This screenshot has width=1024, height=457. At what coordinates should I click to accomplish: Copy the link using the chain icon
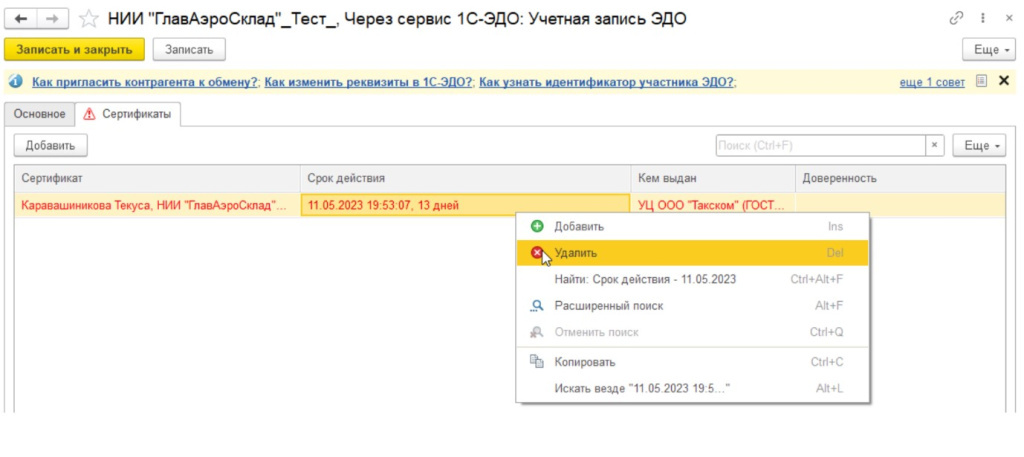coord(958,18)
